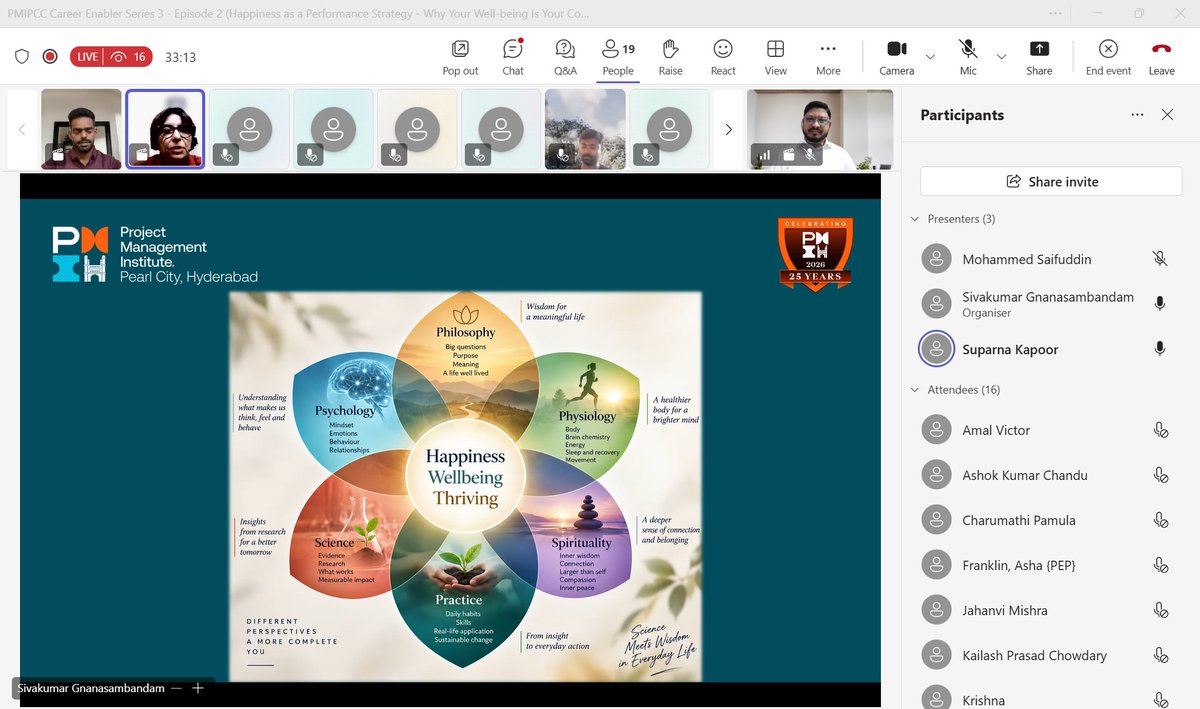Image resolution: width=1200 pixels, height=709 pixels.
Task: Select attendee Charumathi Pamula
Action: click(1050, 520)
